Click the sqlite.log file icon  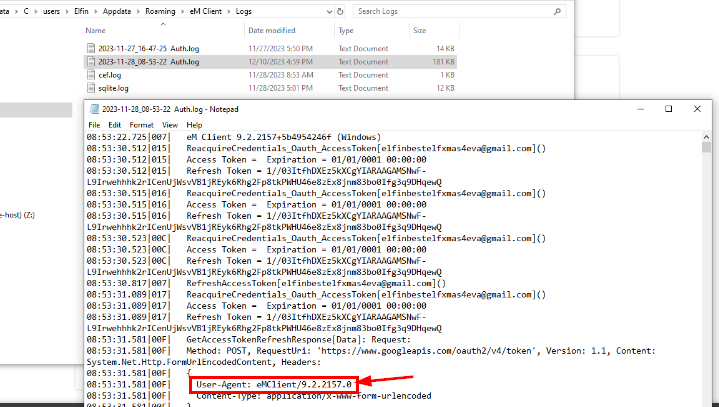pyautogui.click(x=91, y=88)
